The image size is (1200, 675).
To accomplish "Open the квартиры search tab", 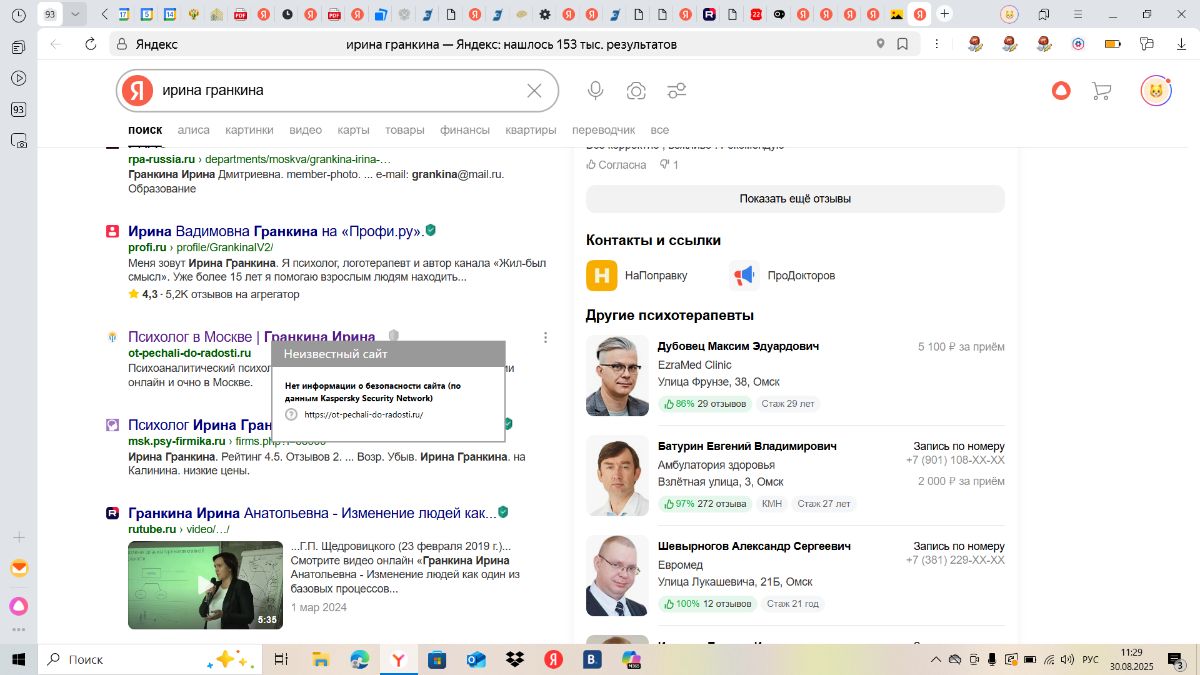I will click(x=531, y=130).
